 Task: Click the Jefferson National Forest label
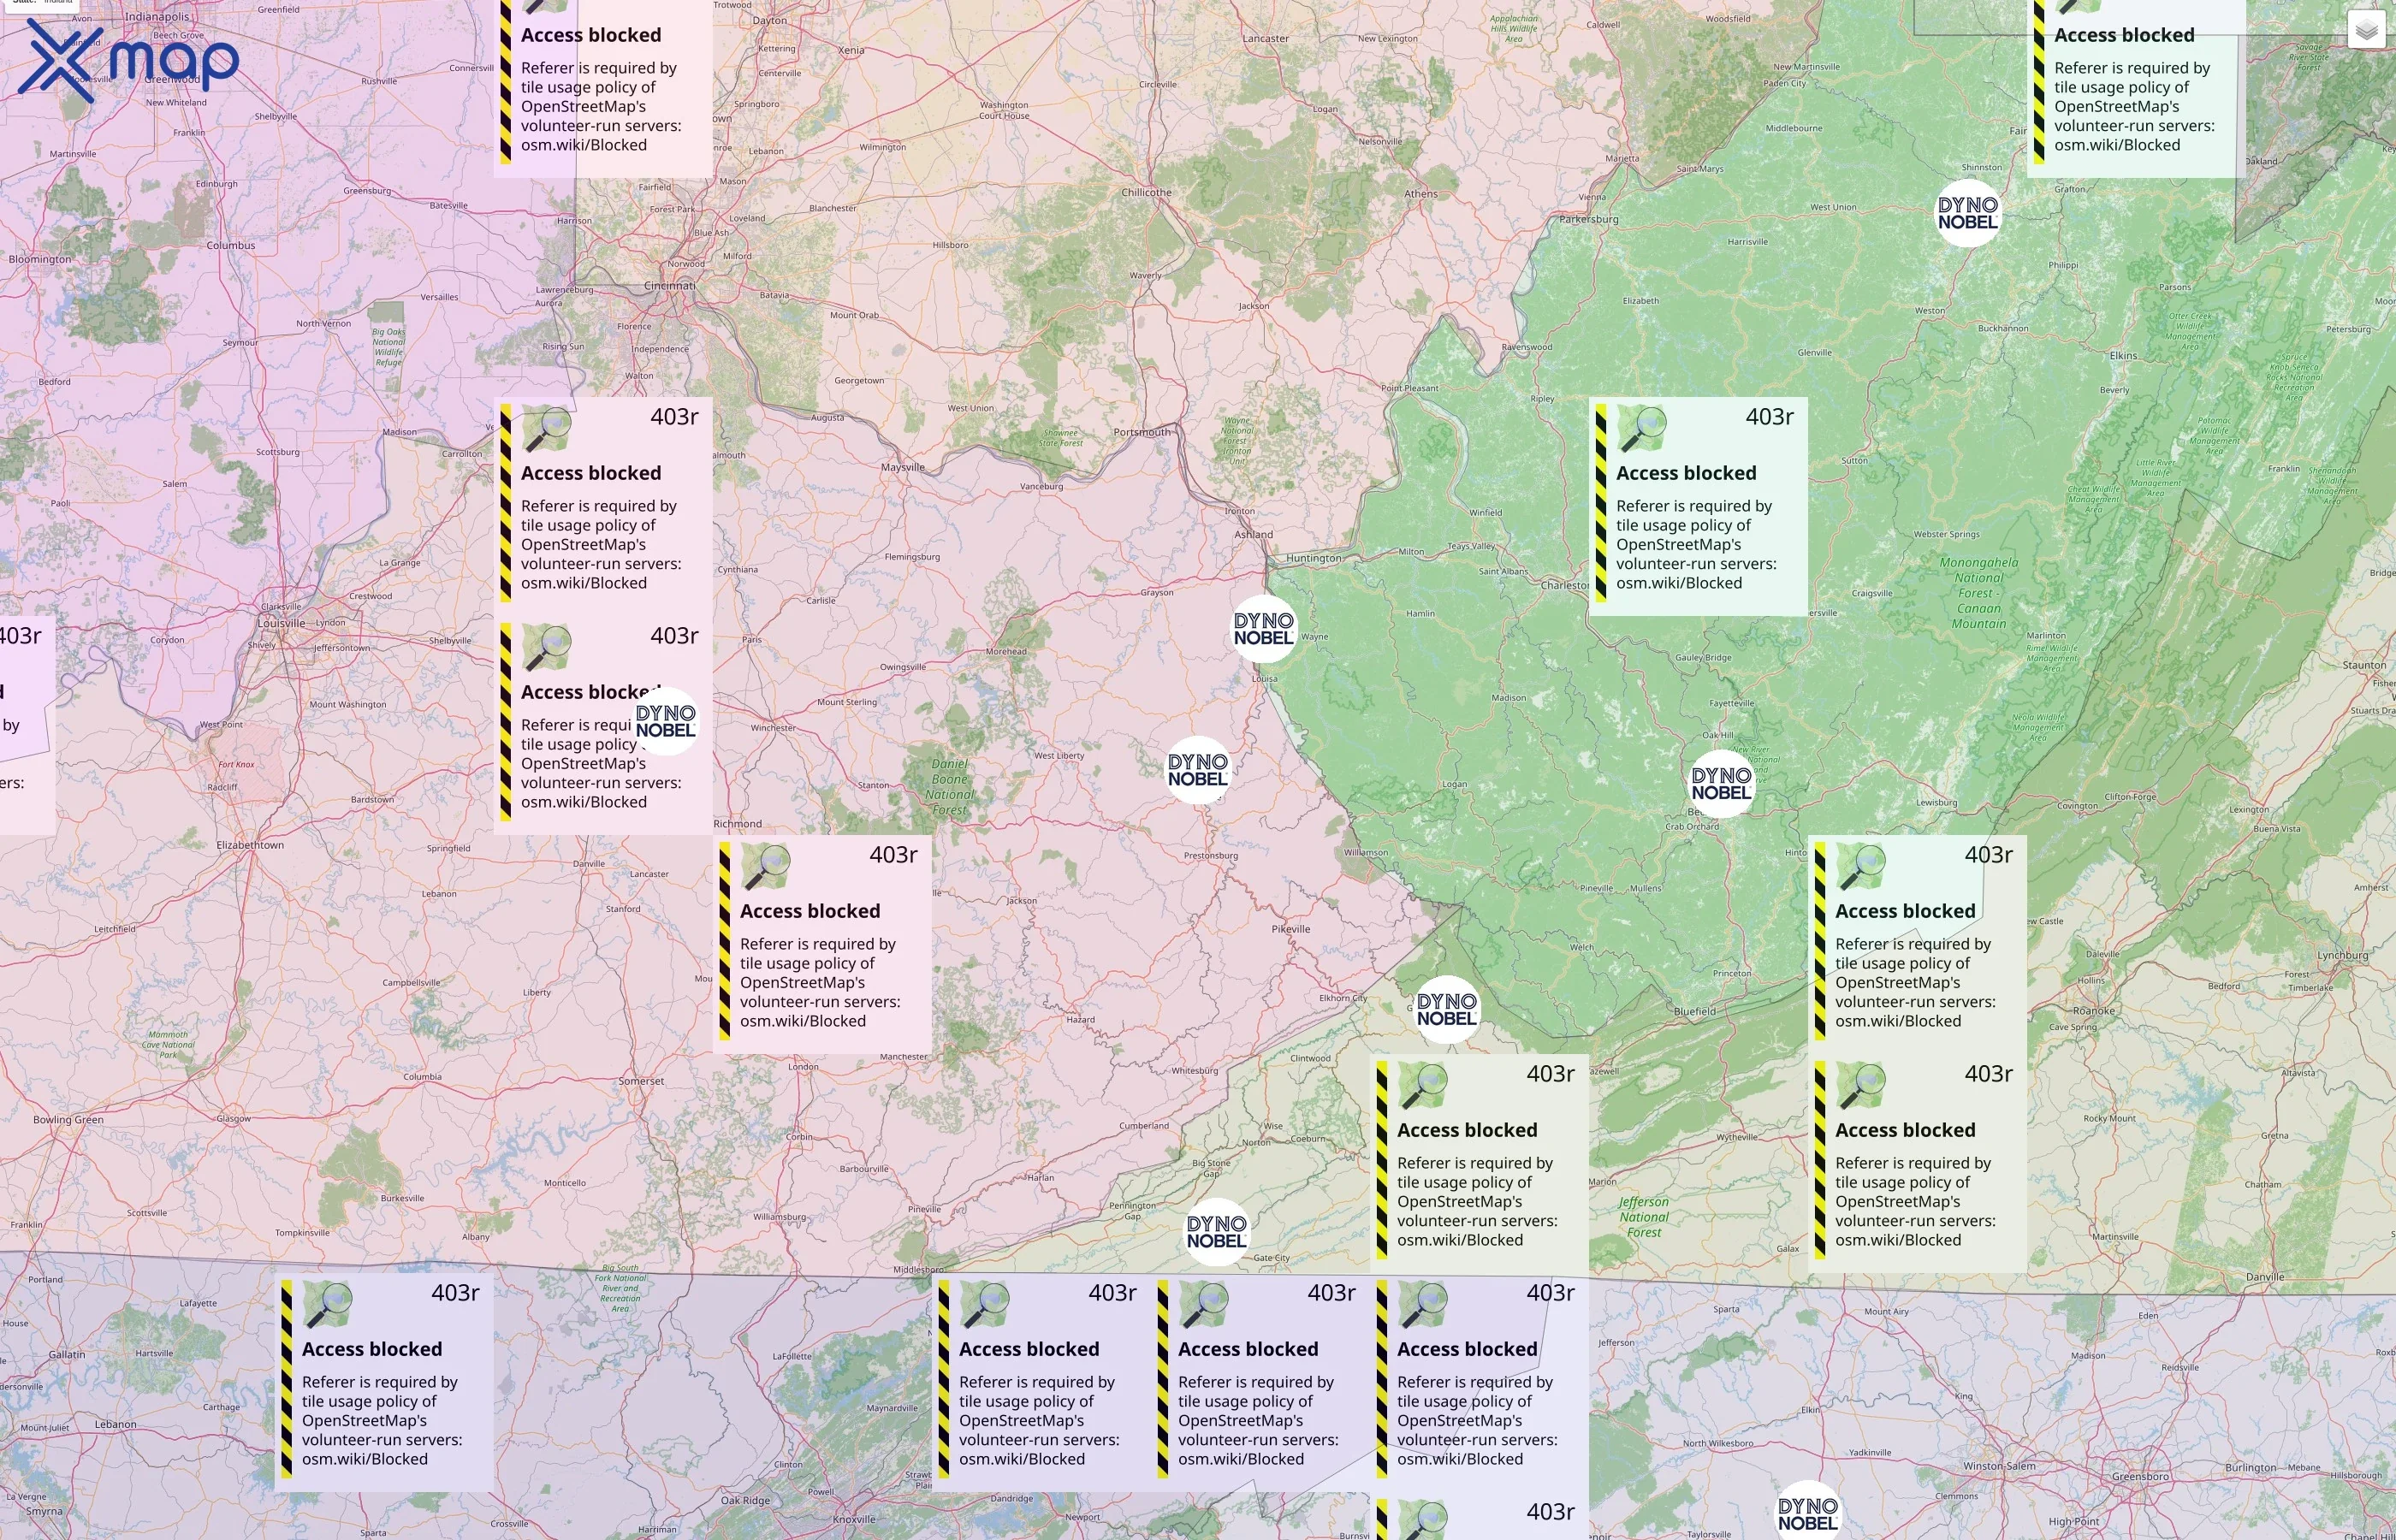pyautogui.click(x=1644, y=1217)
